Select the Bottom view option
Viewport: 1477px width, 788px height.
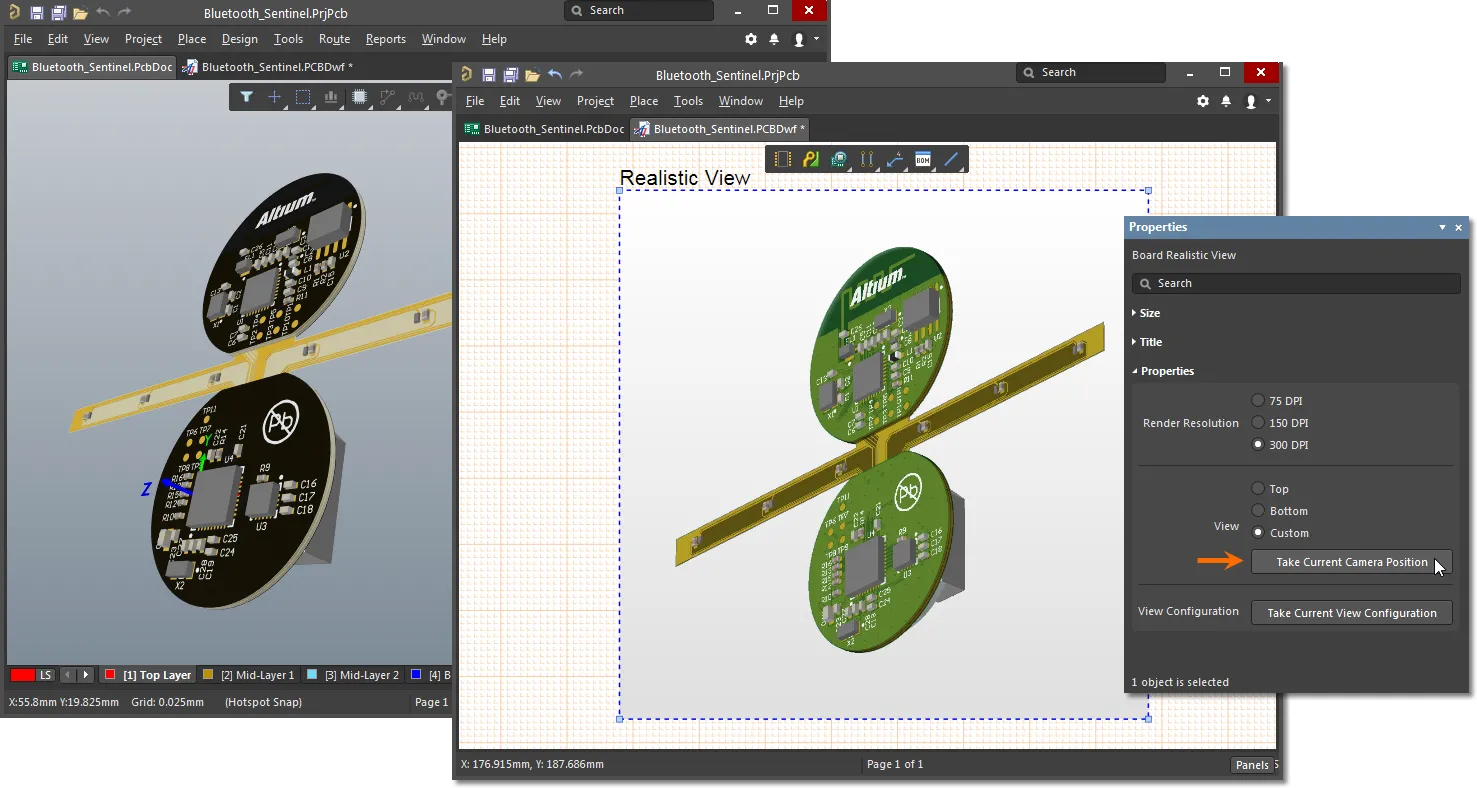[x=1258, y=510]
